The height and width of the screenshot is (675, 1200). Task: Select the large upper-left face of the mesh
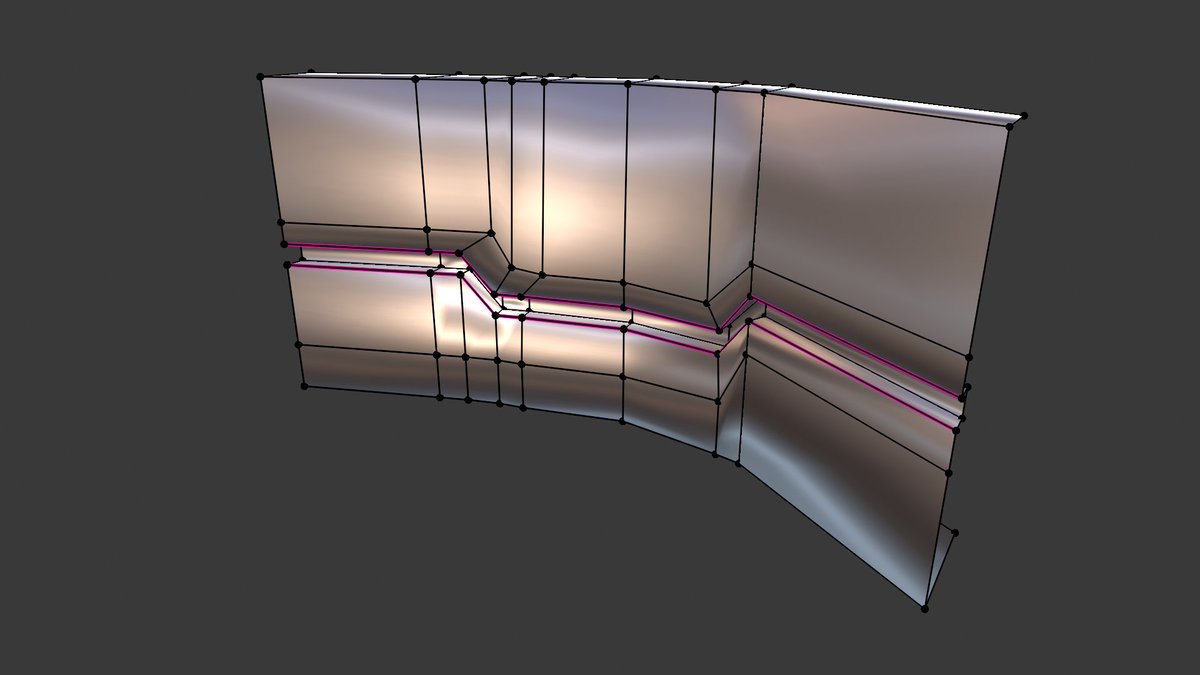pos(345,152)
